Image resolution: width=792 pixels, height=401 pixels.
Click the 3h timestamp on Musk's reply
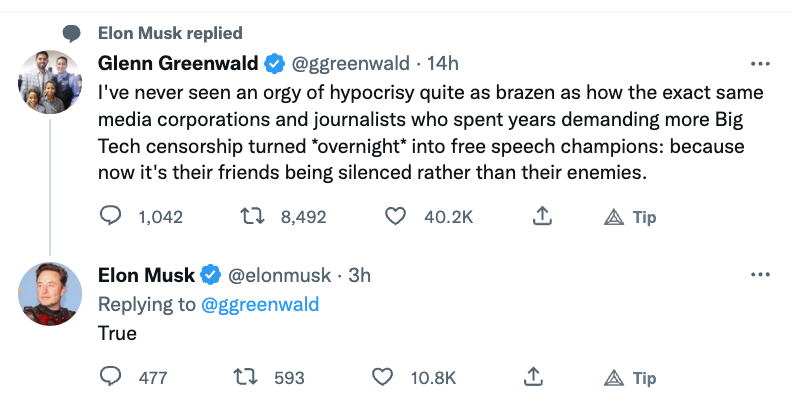[x=357, y=275]
